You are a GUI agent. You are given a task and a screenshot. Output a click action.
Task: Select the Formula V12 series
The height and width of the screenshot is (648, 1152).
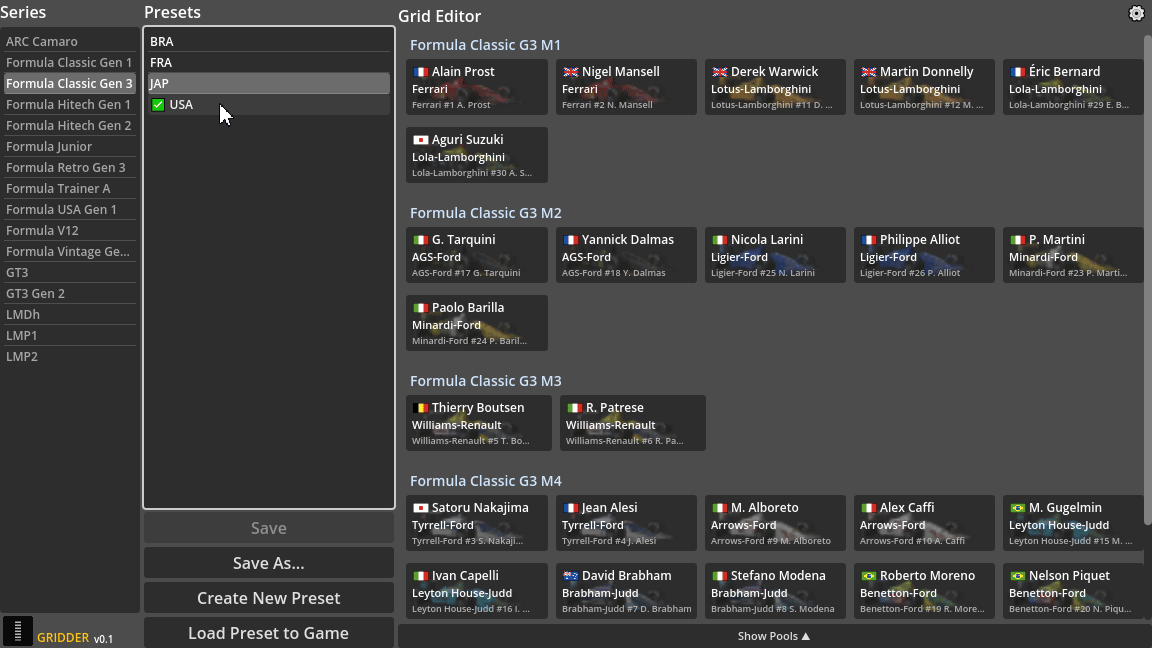pos(69,231)
